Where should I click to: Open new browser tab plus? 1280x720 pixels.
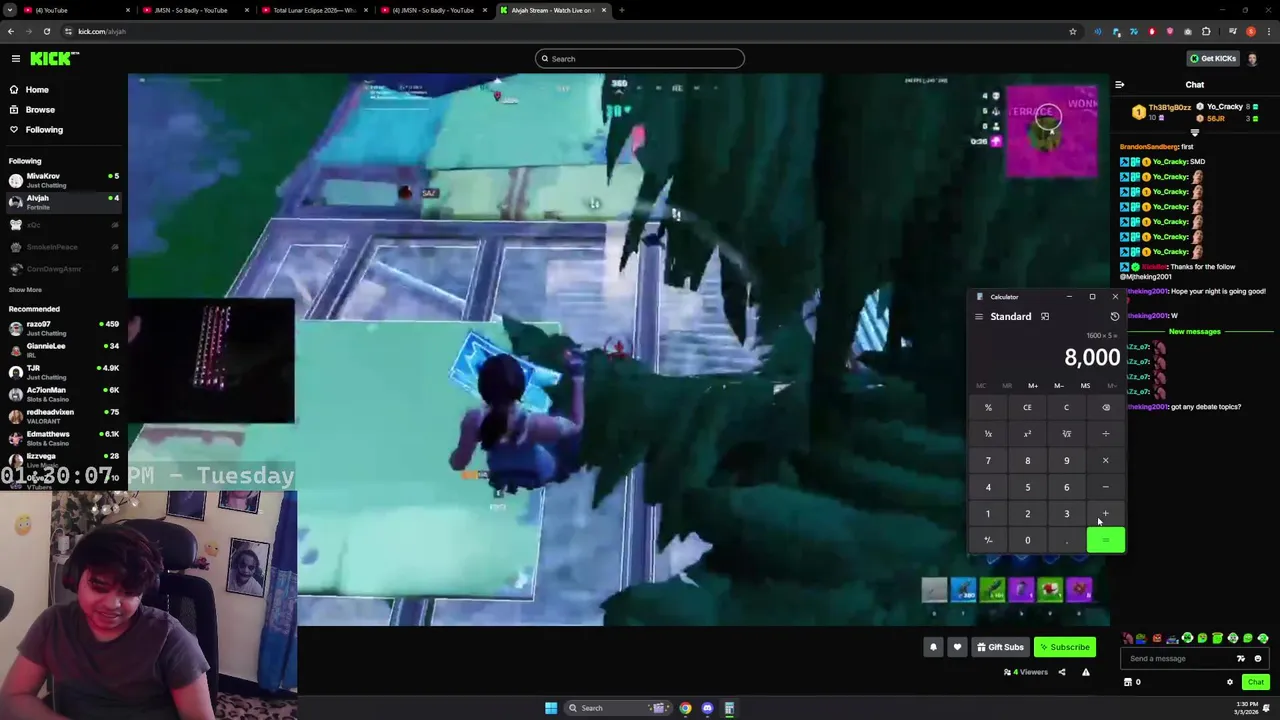pos(622,10)
